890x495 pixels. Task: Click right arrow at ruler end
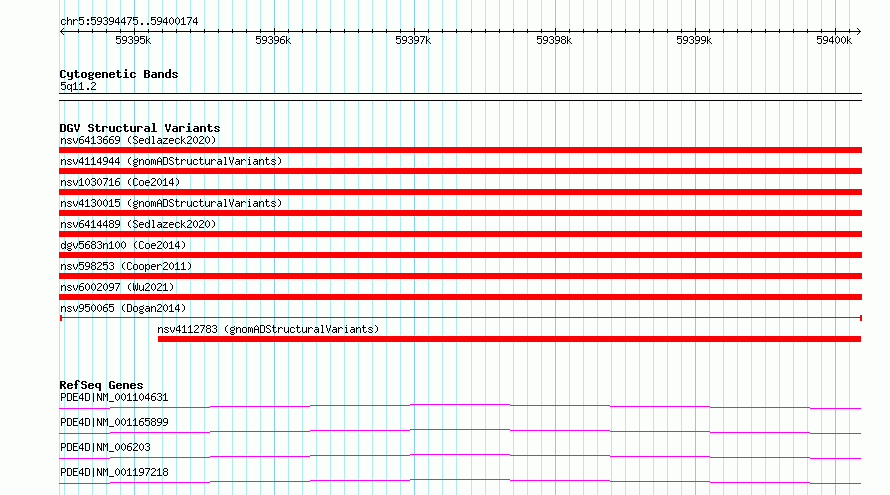click(x=859, y=32)
